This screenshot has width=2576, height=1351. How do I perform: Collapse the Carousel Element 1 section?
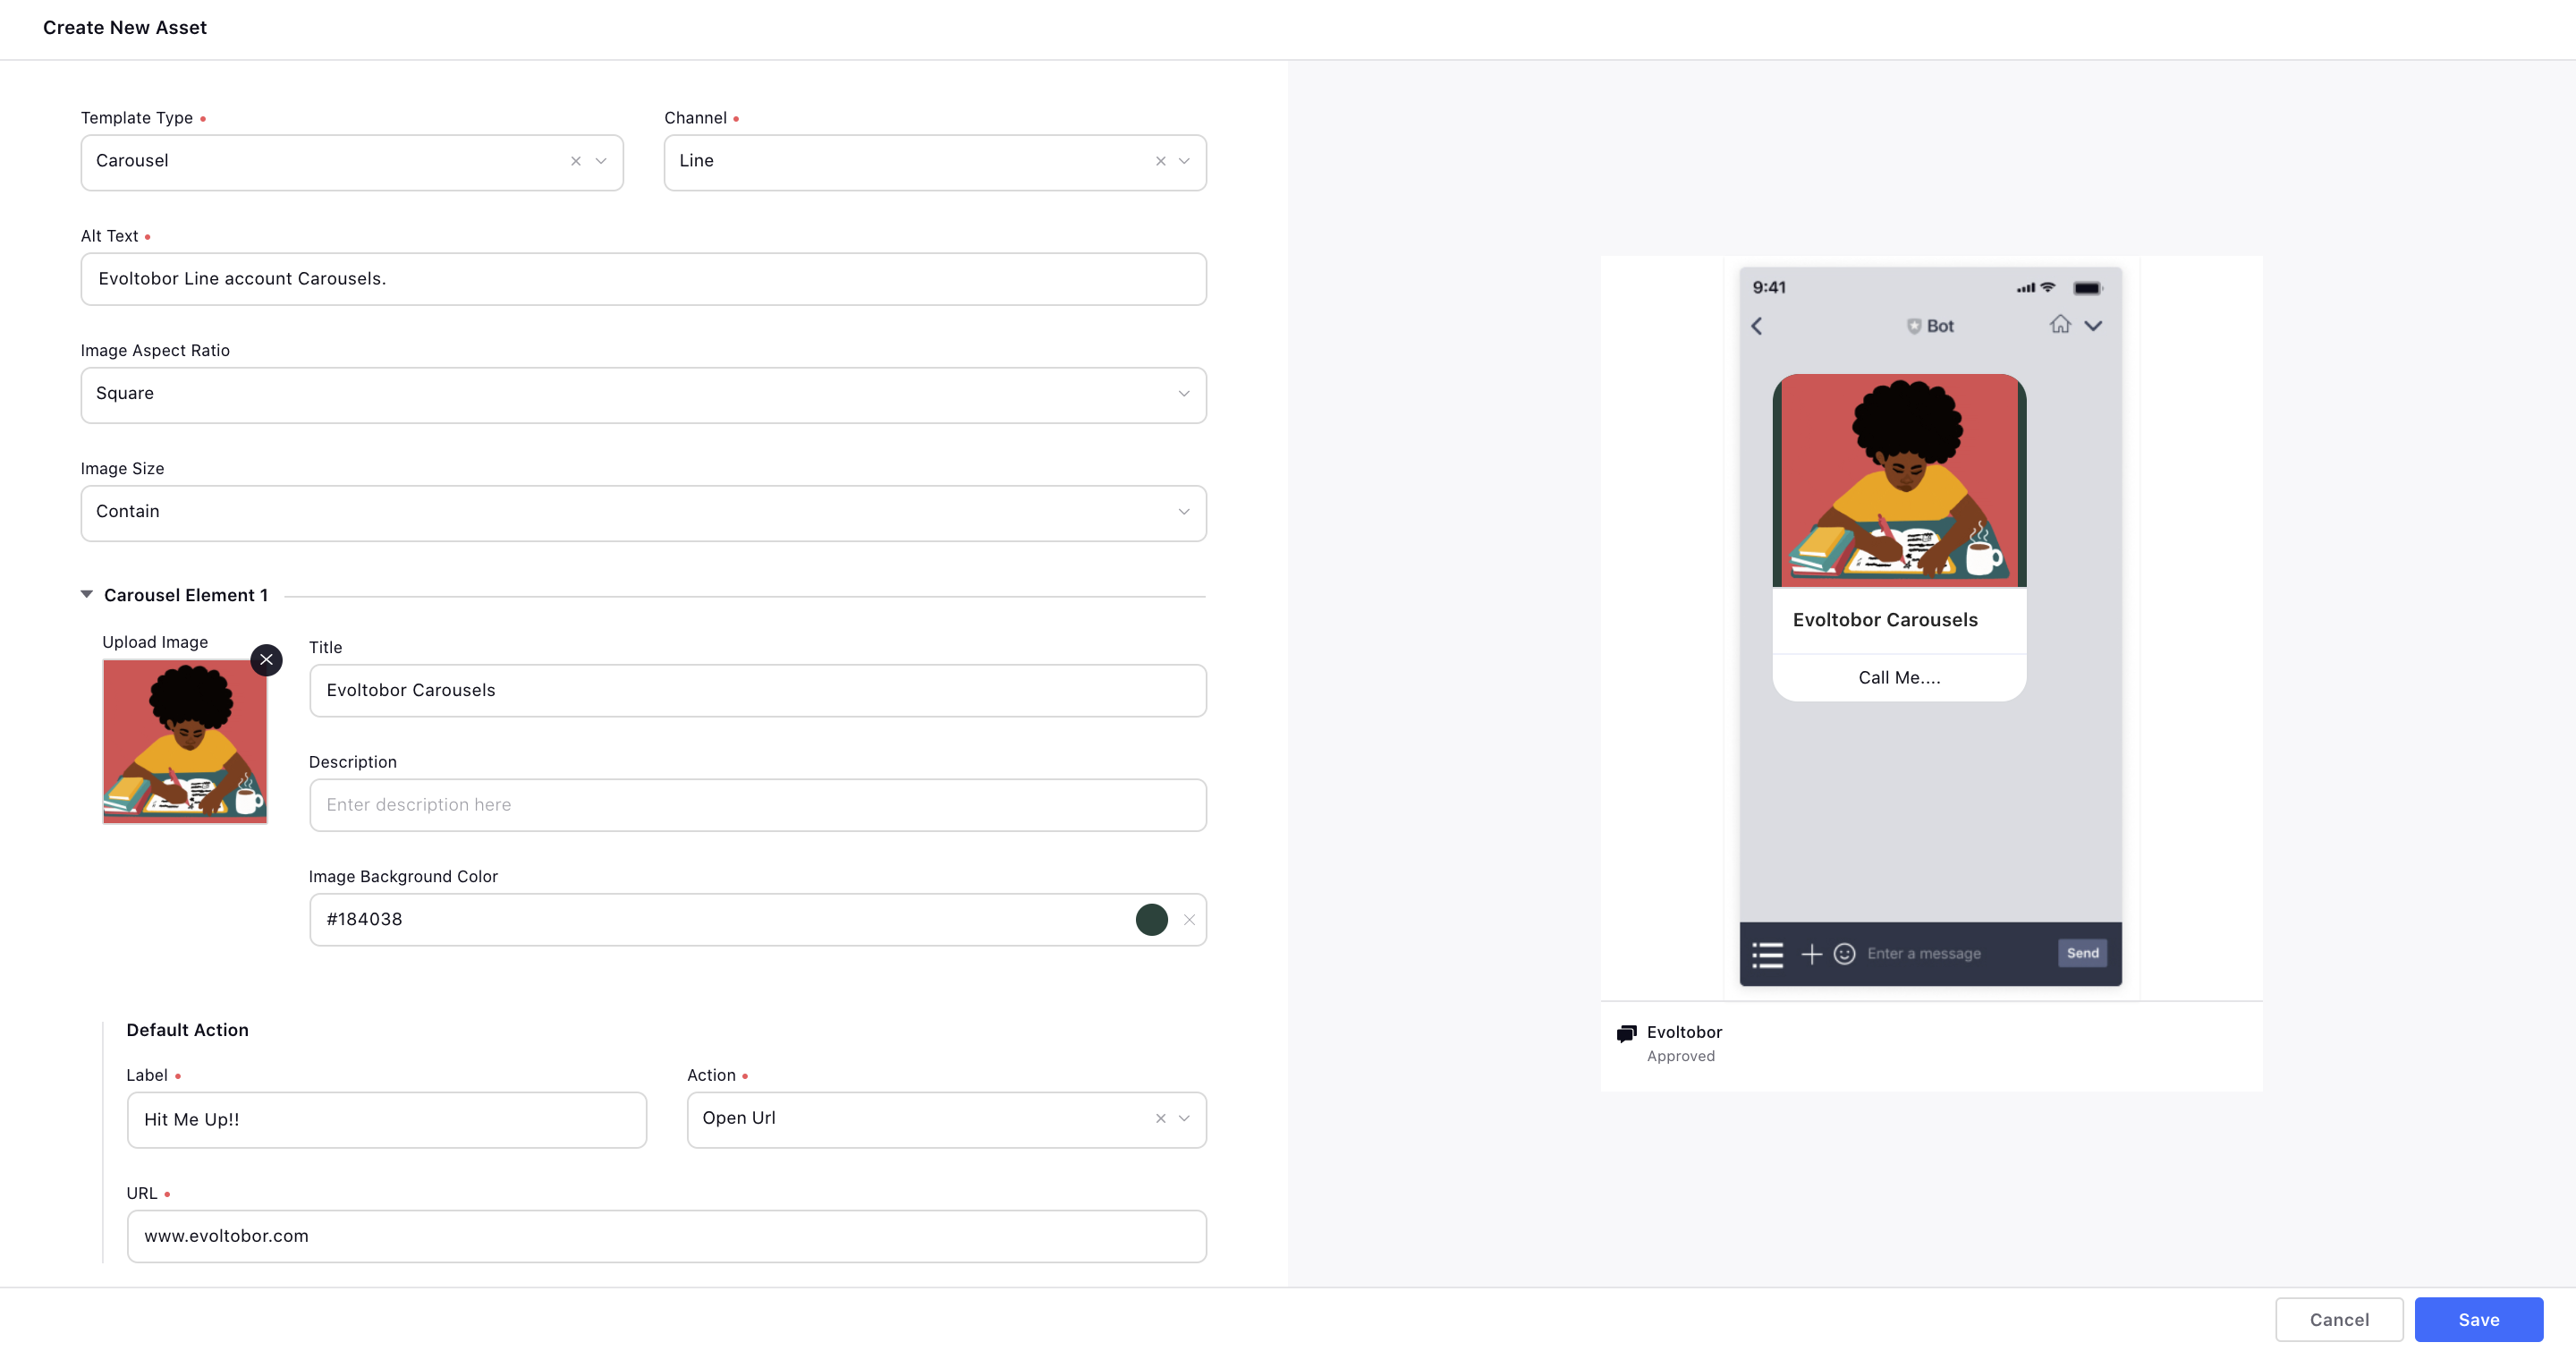(85, 595)
